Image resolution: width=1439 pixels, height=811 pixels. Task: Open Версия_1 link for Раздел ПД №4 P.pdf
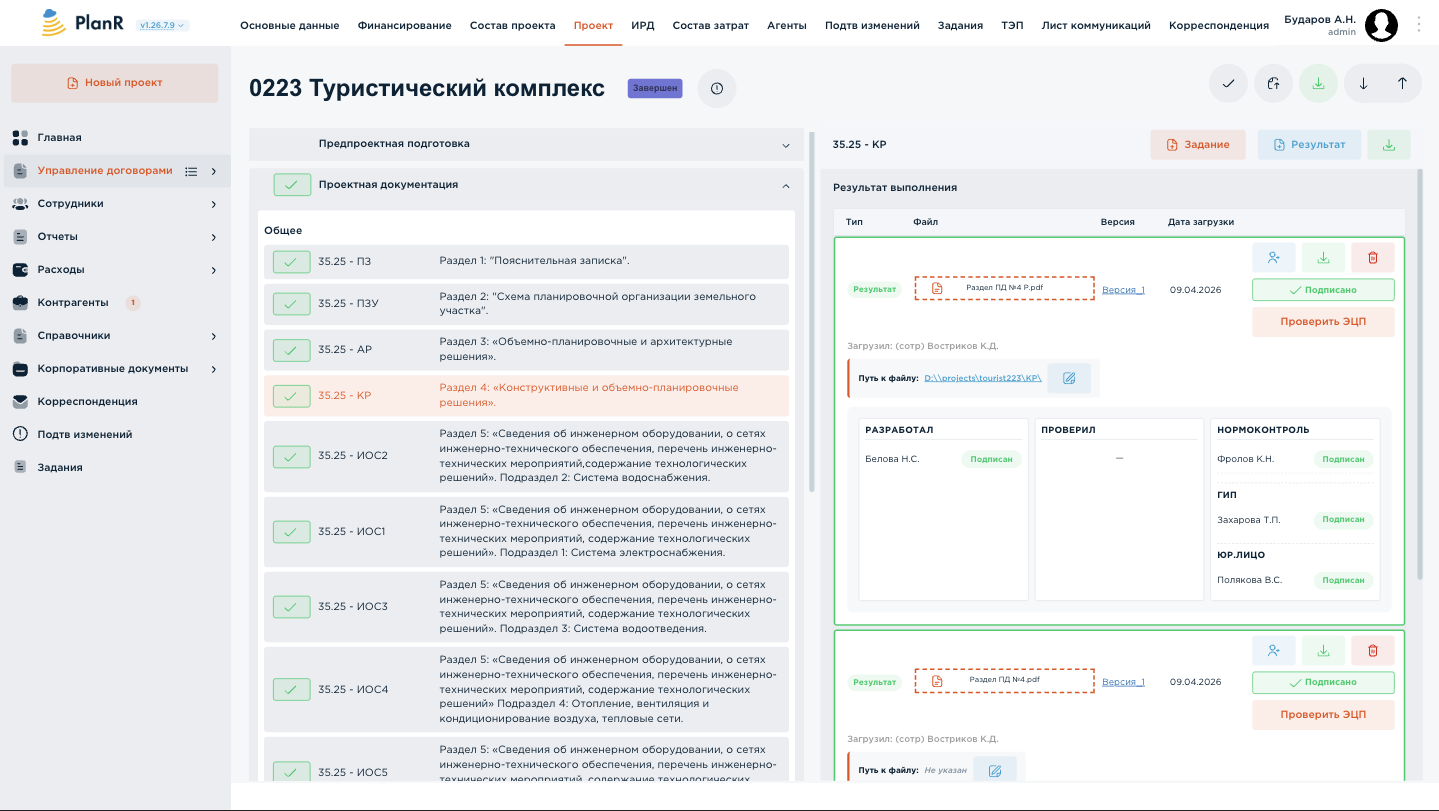tap(1123, 290)
